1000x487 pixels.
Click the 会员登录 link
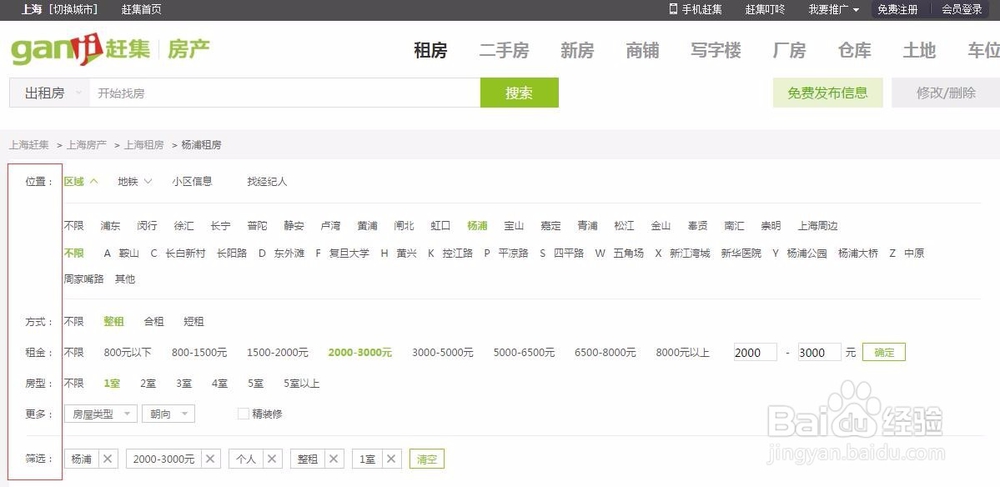[x=962, y=10]
